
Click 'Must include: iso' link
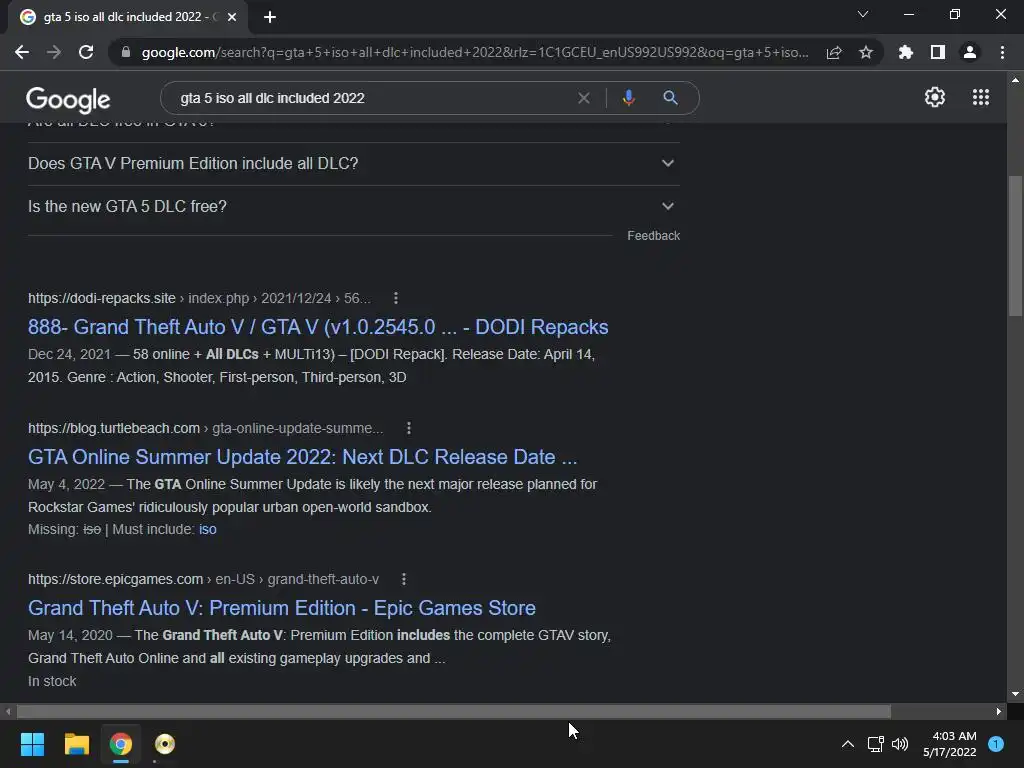pos(208,529)
